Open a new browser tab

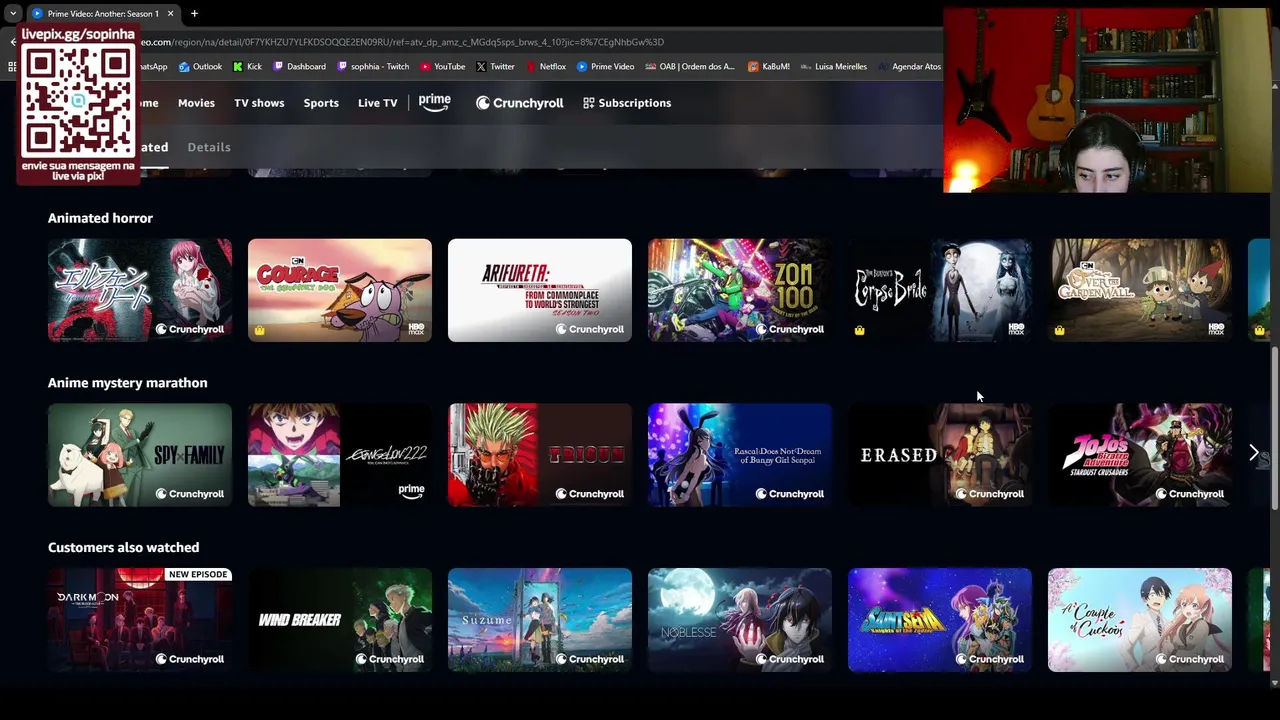point(194,14)
